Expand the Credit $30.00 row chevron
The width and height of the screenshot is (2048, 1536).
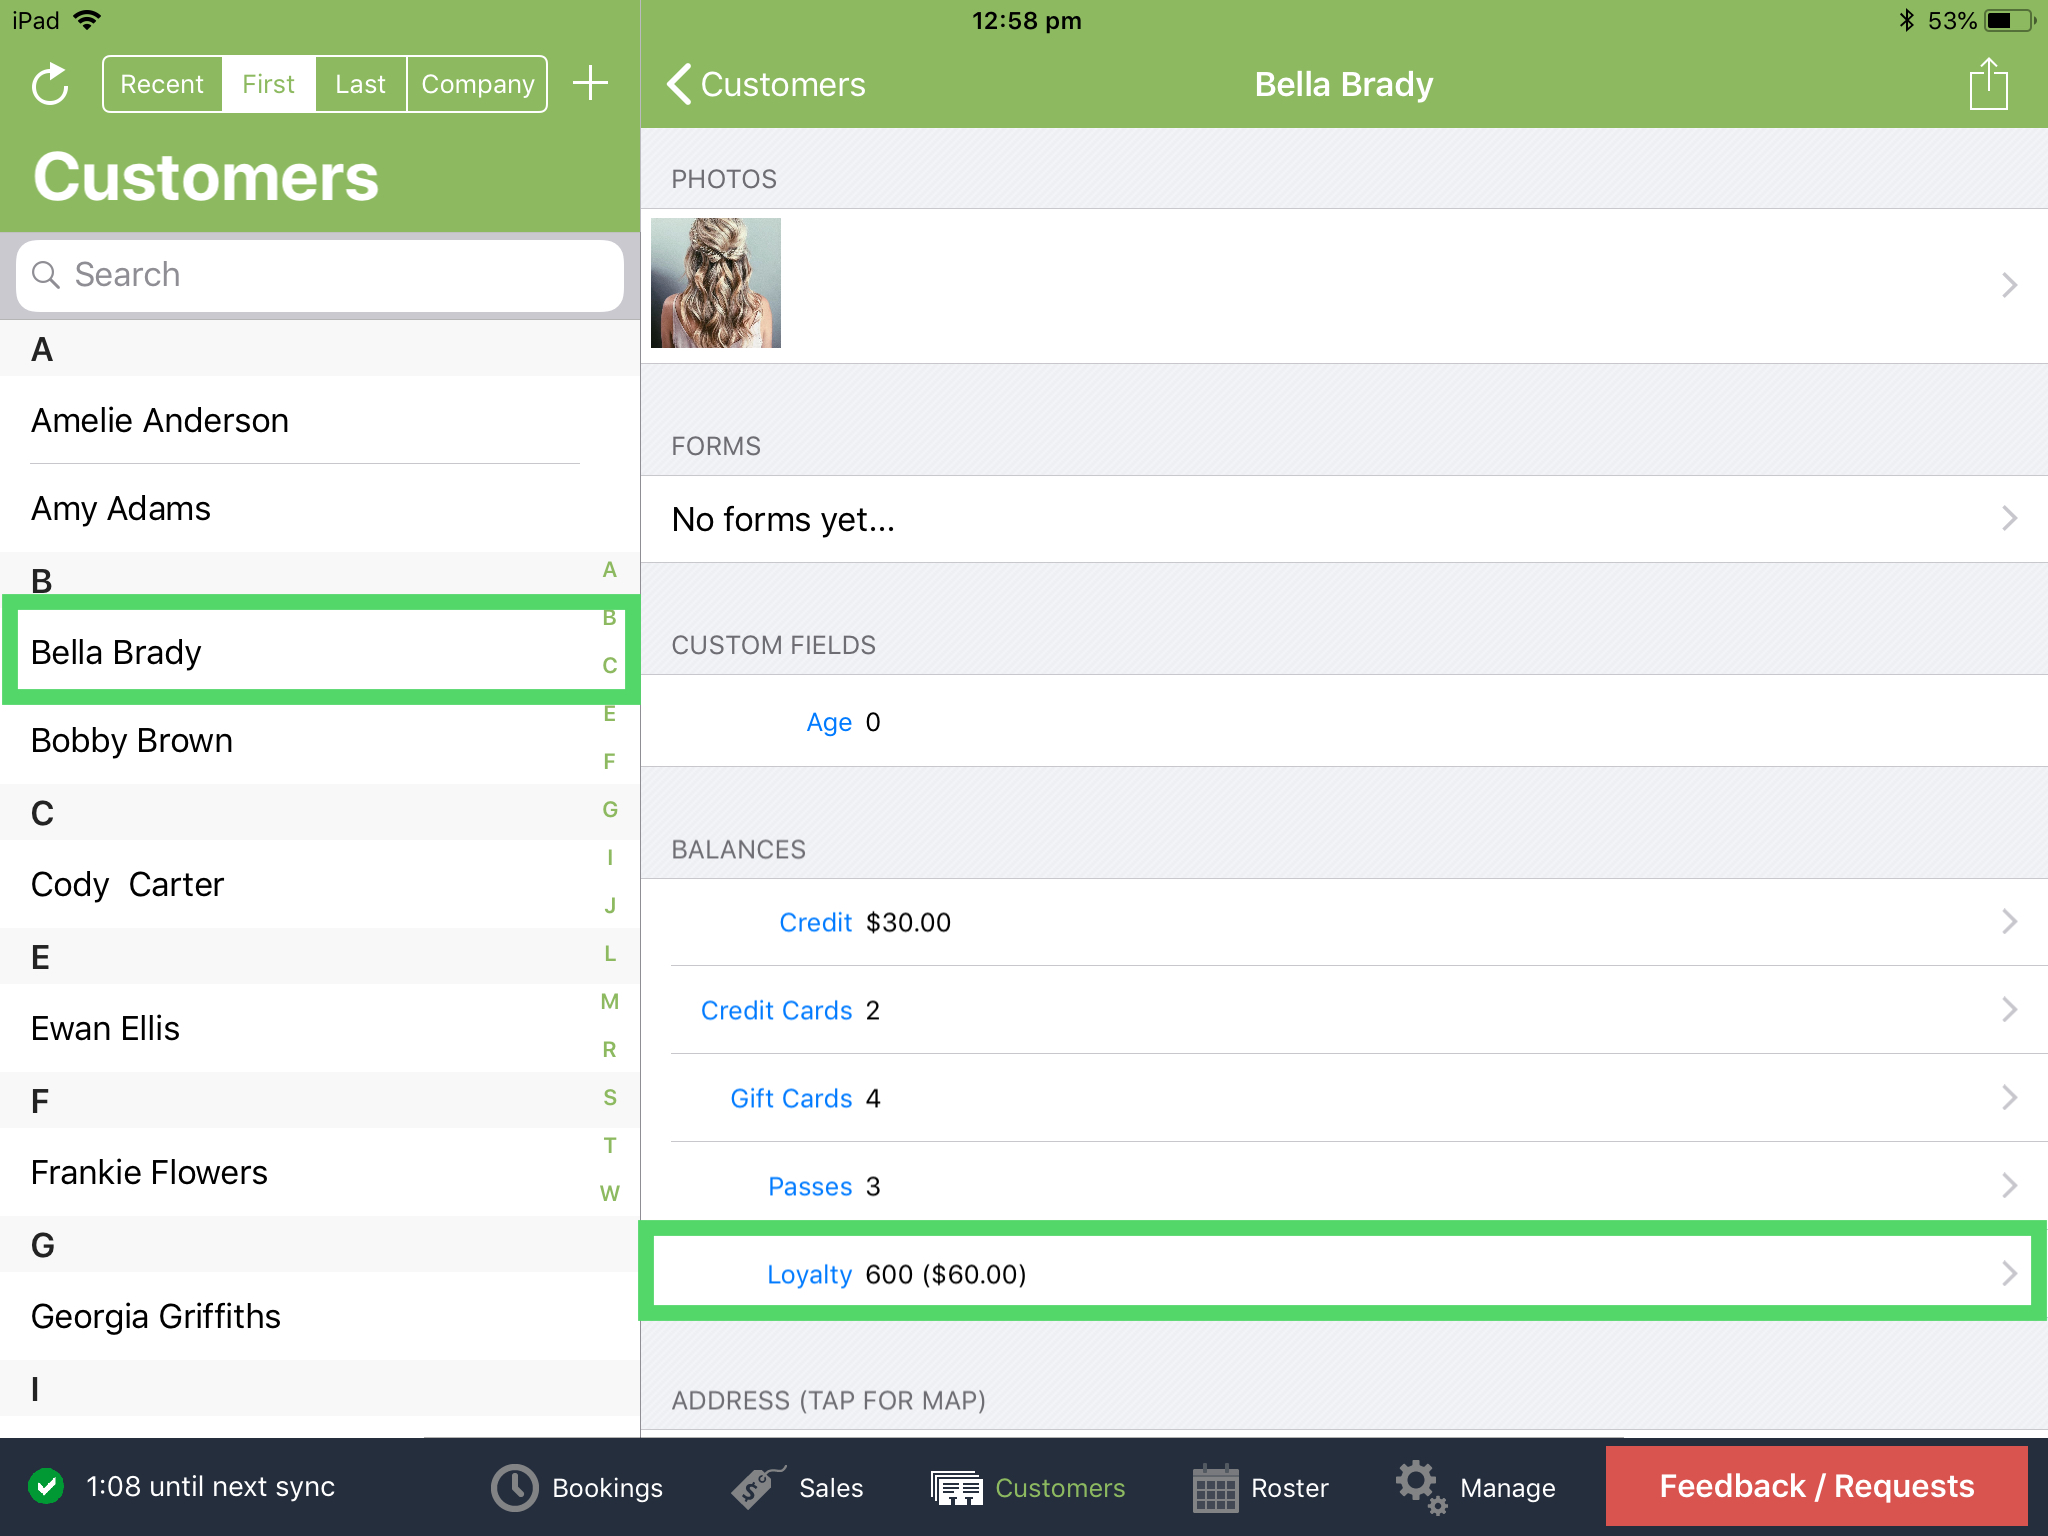point(2009,921)
